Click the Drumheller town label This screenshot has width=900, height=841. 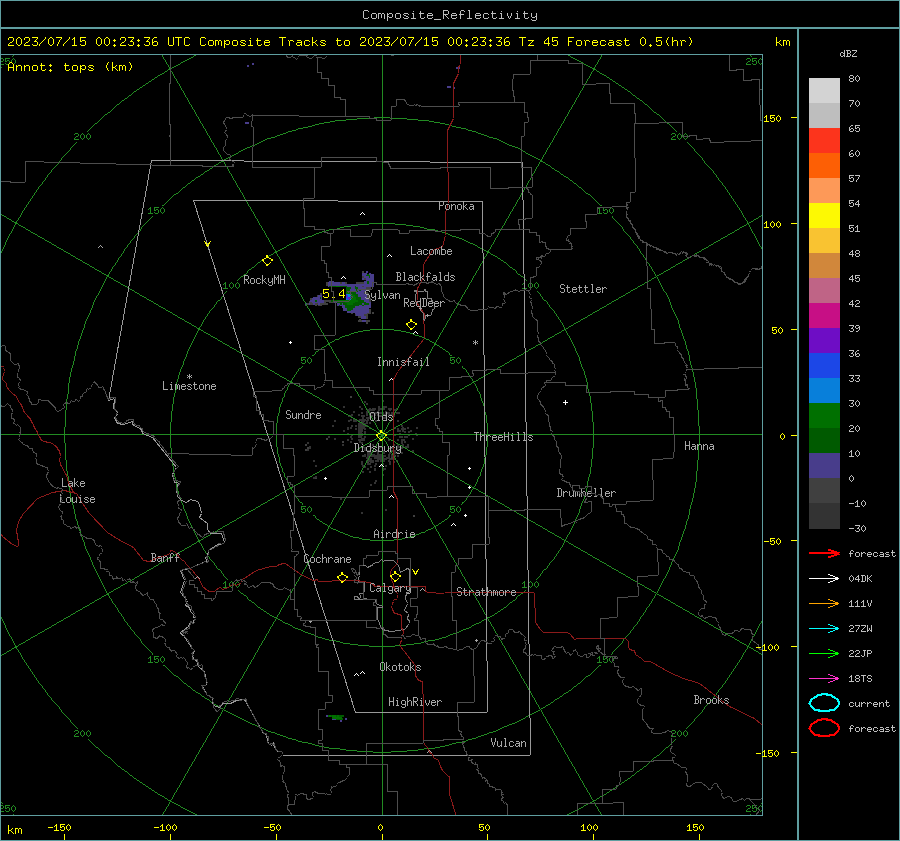(586, 493)
